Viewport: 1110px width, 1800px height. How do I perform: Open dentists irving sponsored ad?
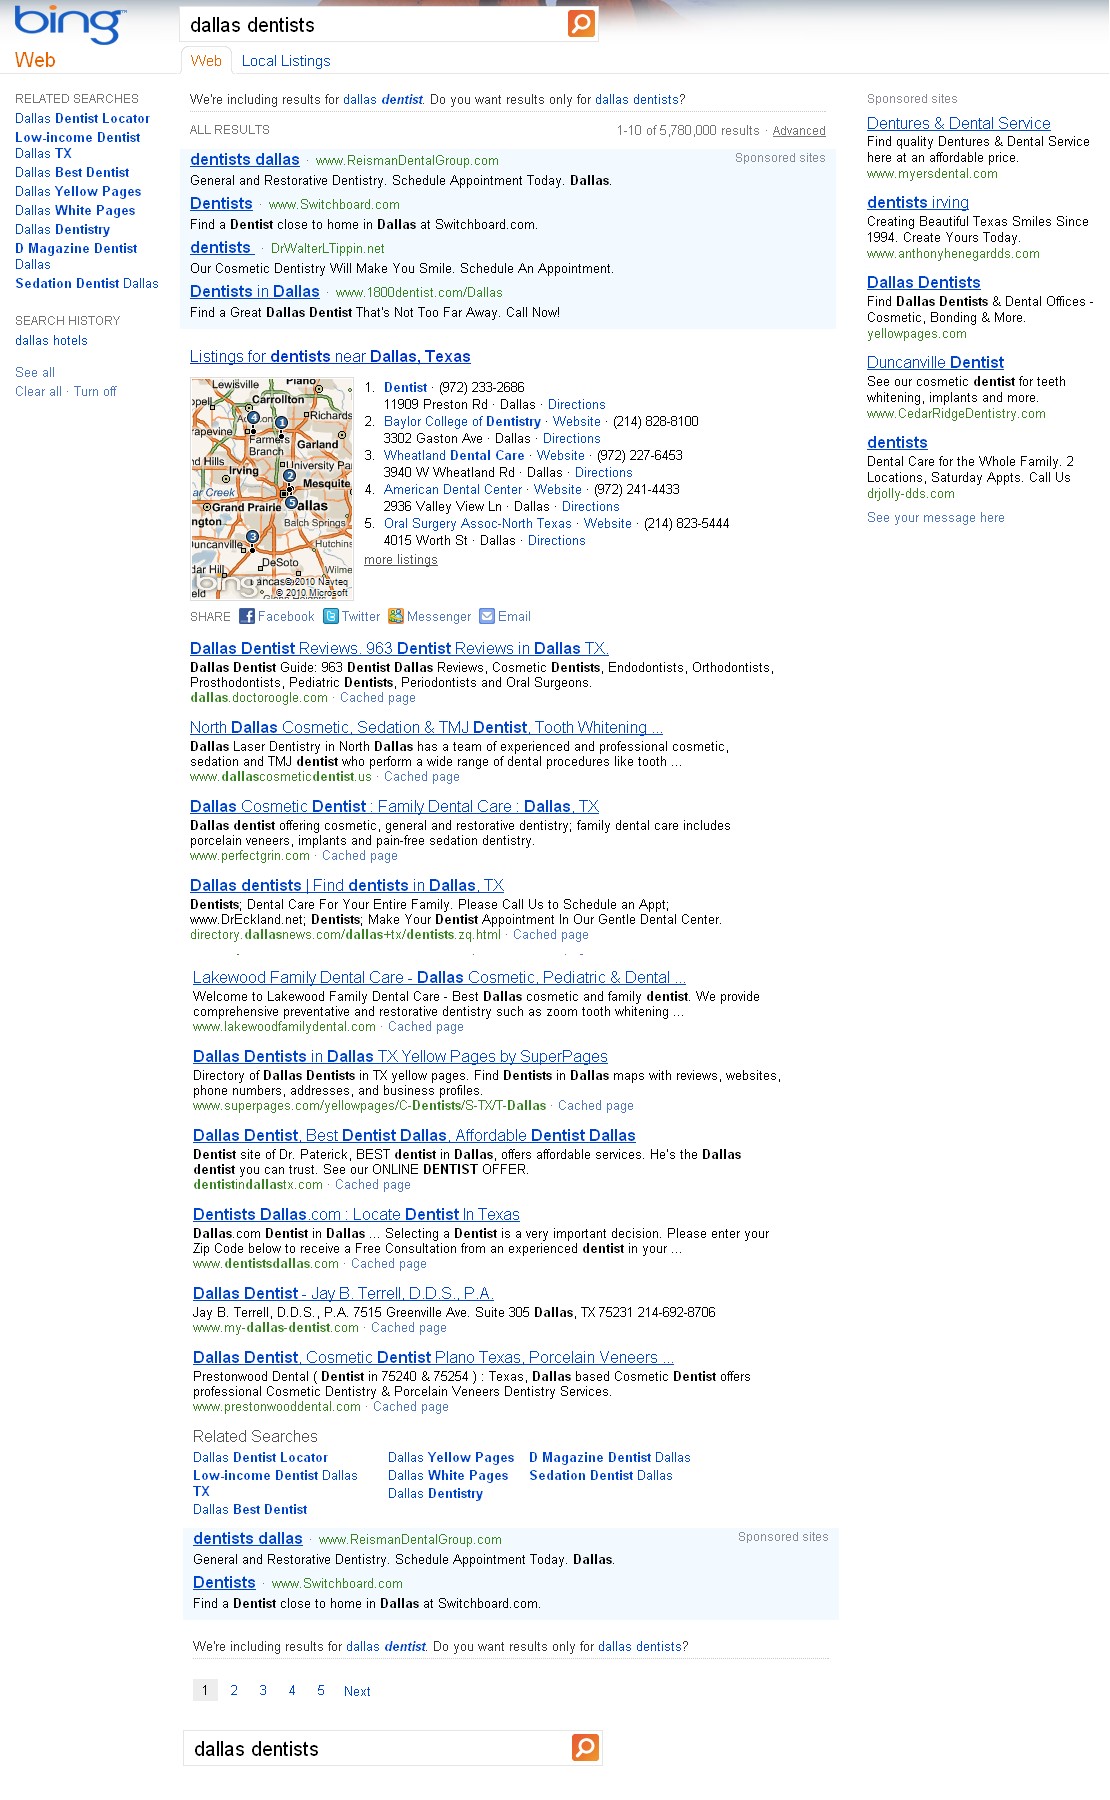point(918,202)
